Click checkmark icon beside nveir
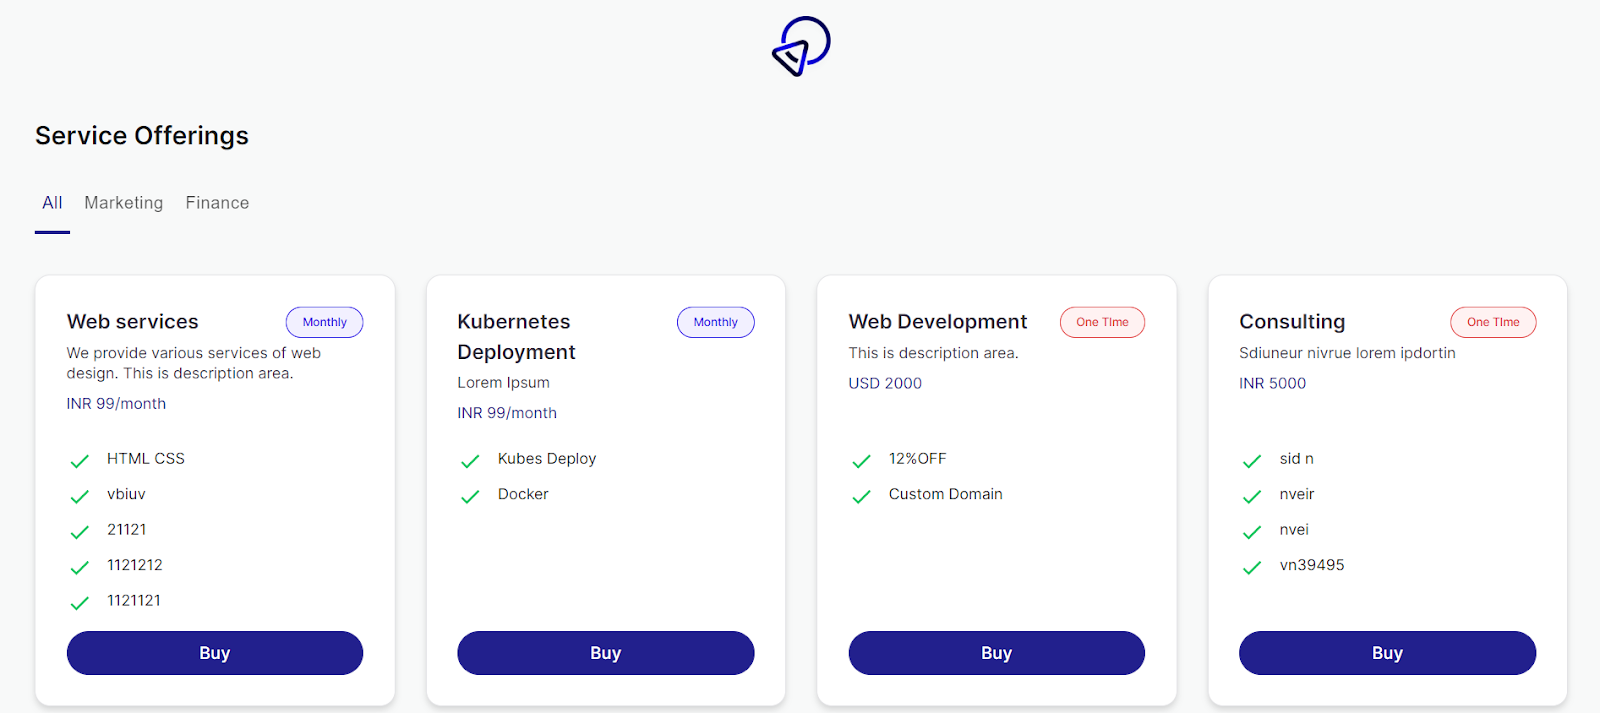 tap(1252, 497)
